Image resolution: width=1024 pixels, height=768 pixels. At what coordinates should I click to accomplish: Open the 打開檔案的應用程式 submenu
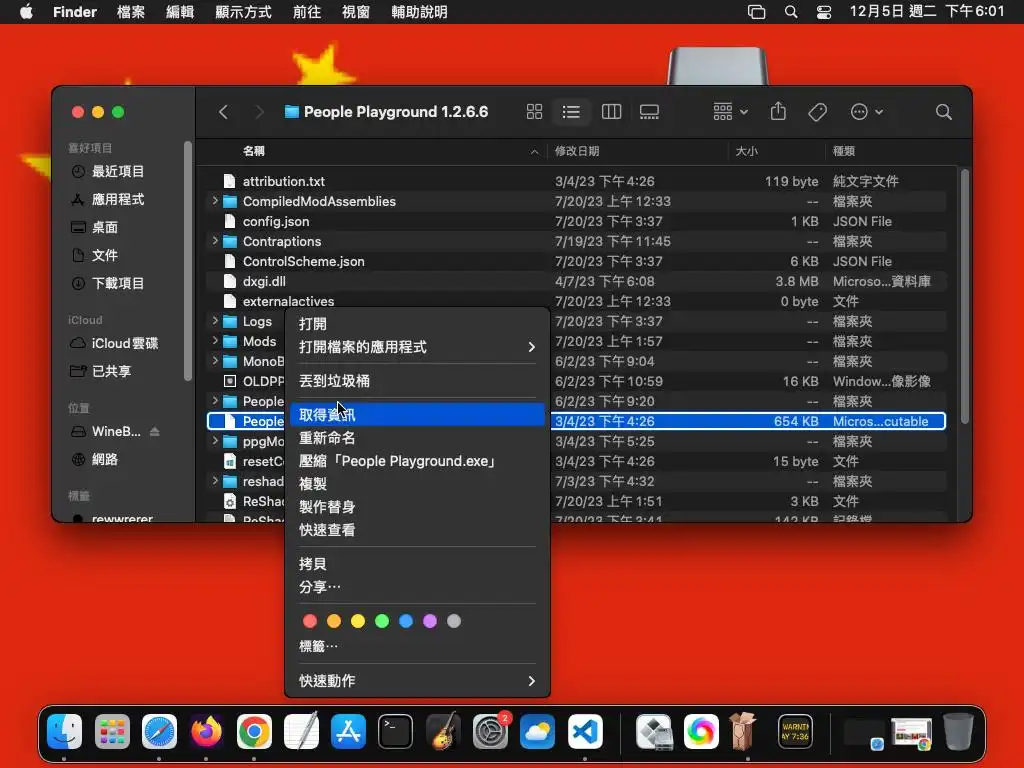click(x=417, y=347)
